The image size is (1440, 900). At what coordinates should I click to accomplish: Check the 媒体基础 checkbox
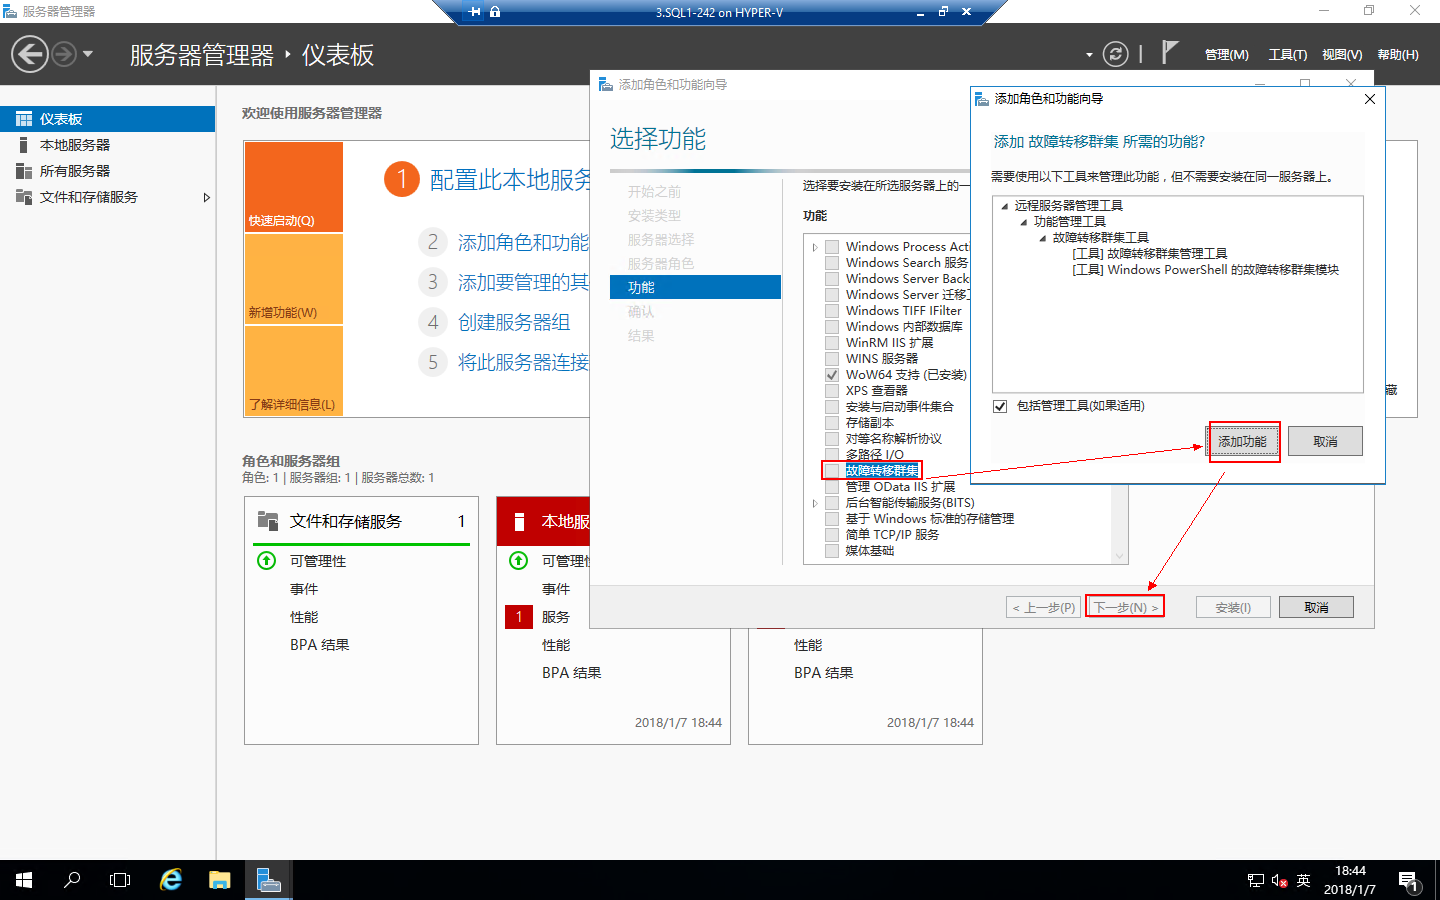(832, 551)
